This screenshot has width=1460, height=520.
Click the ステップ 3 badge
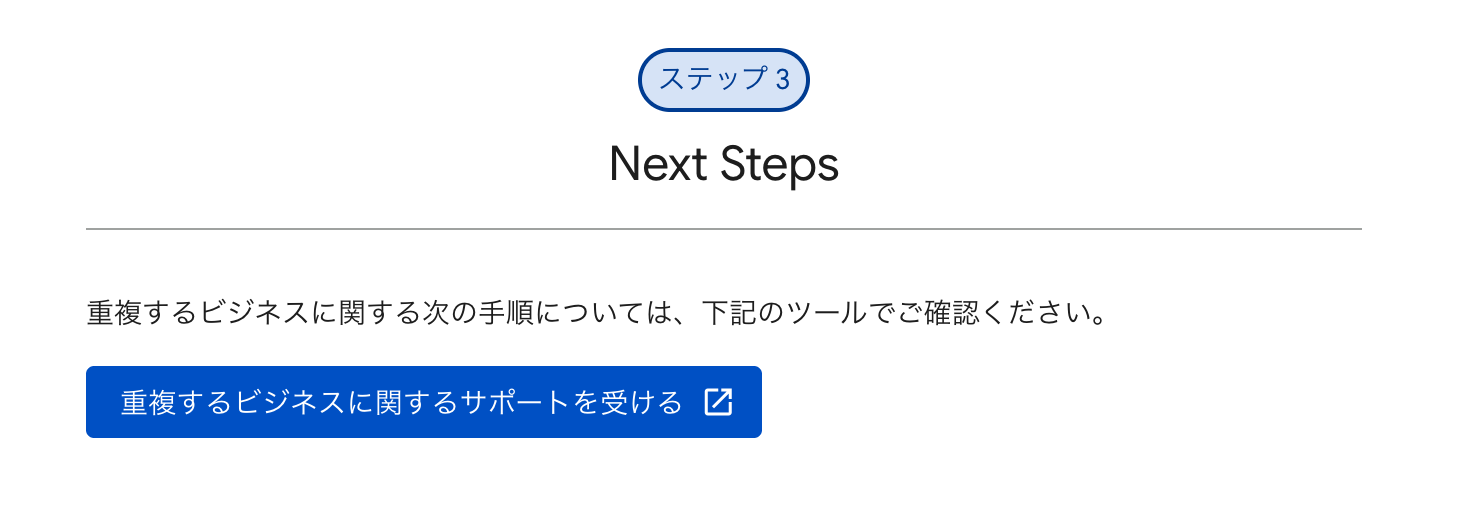coord(723,80)
